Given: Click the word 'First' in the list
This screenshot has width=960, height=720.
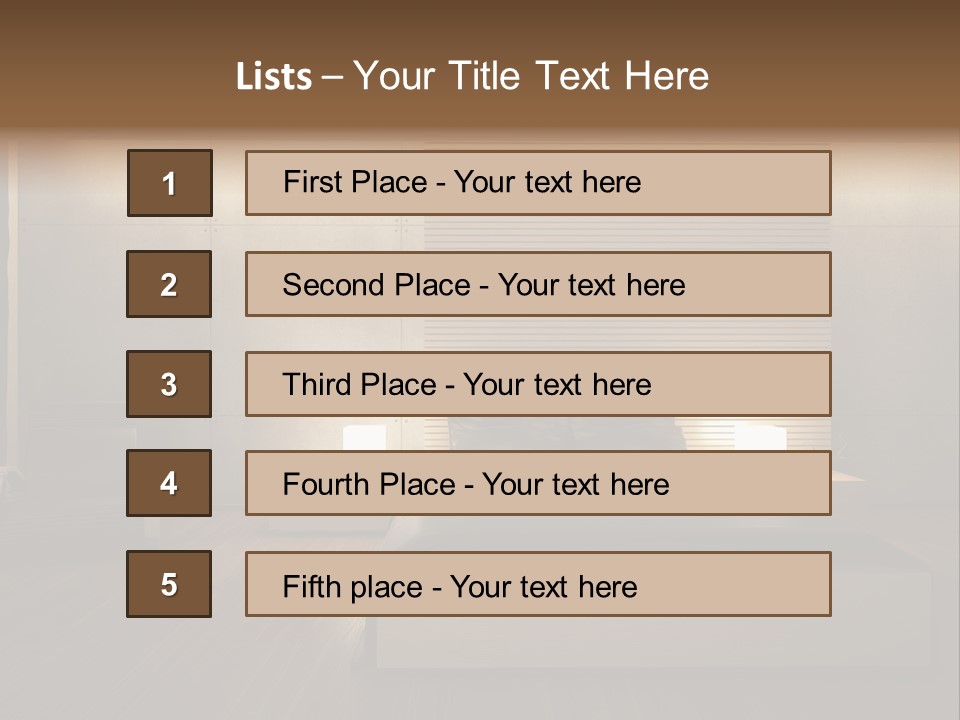Looking at the screenshot, I should pyautogui.click(x=310, y=182).
